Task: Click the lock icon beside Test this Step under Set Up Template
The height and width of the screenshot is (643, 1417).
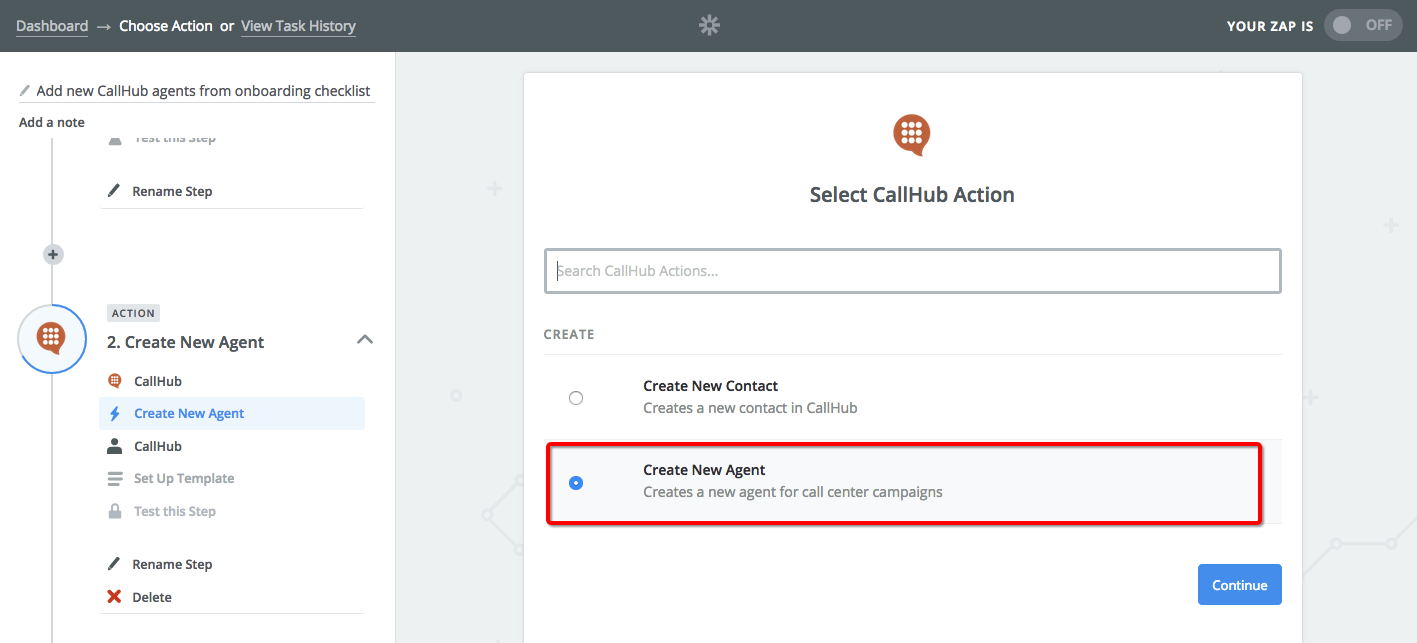Action: point(114,511)
